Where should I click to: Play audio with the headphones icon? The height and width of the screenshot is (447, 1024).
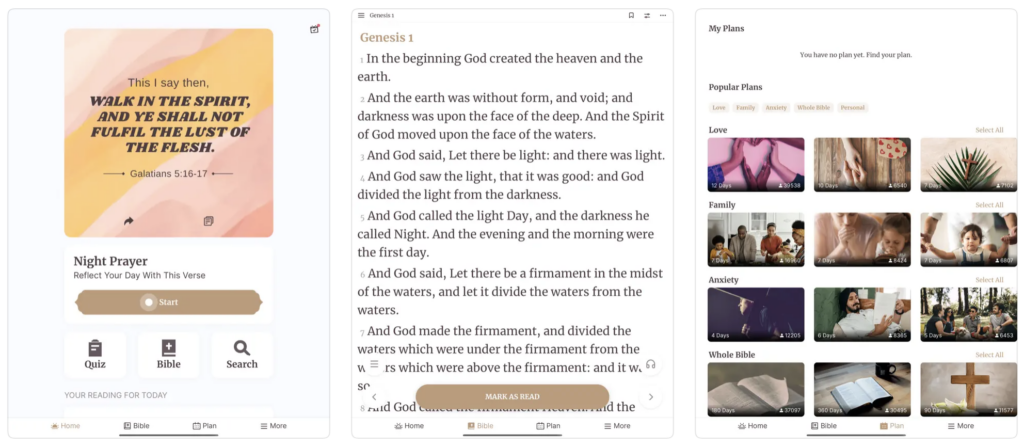(x=651, y=364)
